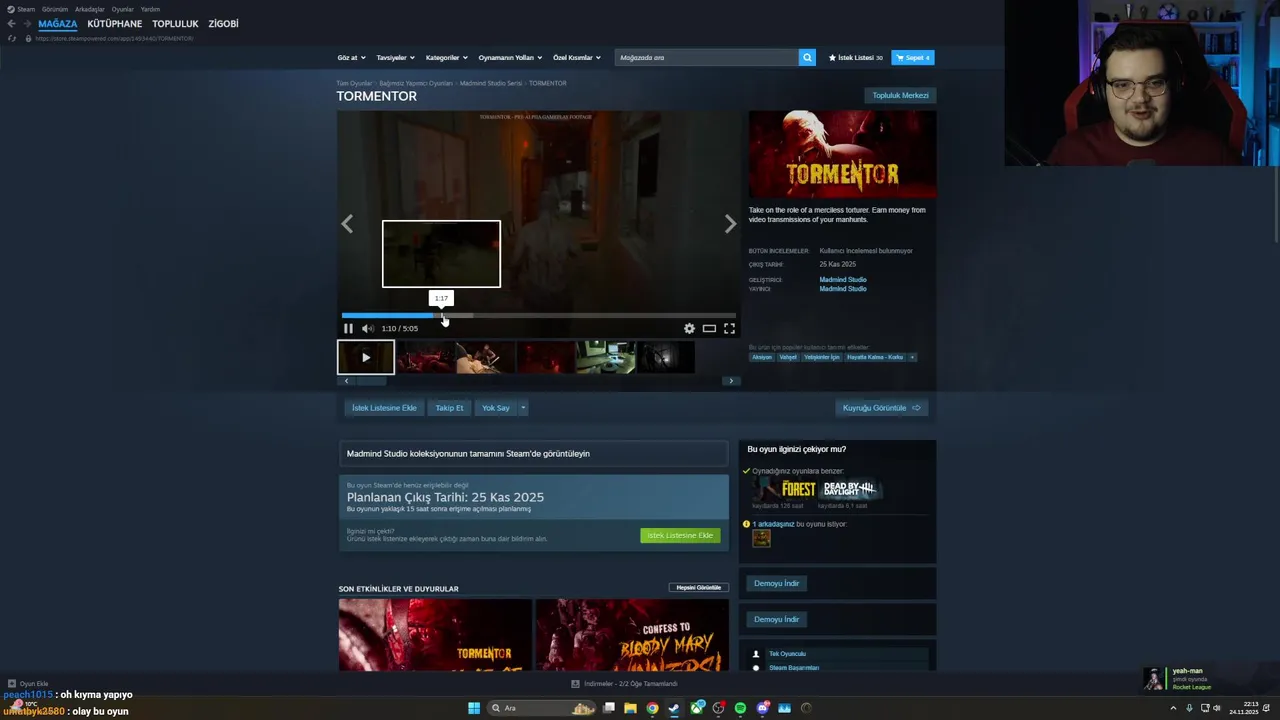Click İstek Listesine Ekle below video
Viewport: 1280px width, 720px height.
[x=384, y=408]
